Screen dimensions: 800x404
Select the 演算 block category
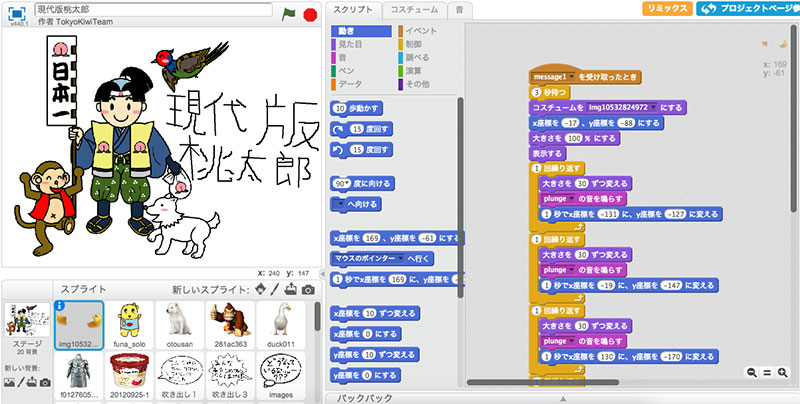[428, 71]
